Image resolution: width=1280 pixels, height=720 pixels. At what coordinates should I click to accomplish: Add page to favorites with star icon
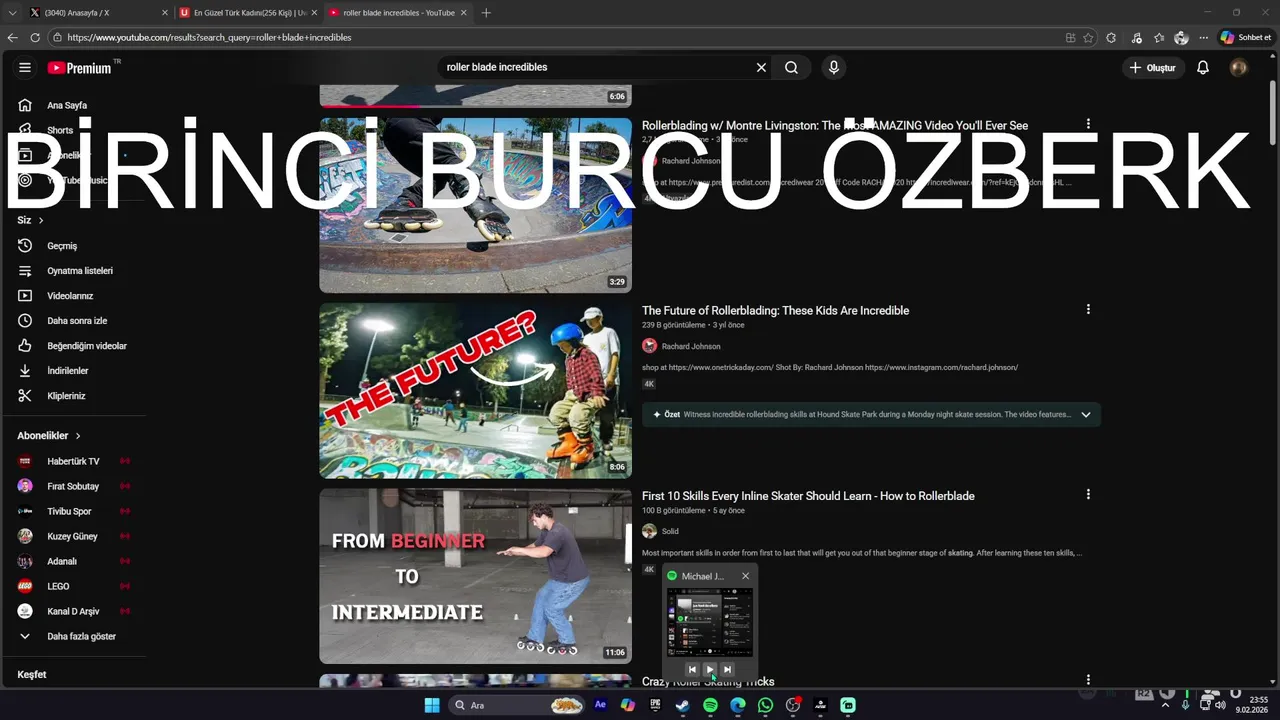tap(1088, 37)
